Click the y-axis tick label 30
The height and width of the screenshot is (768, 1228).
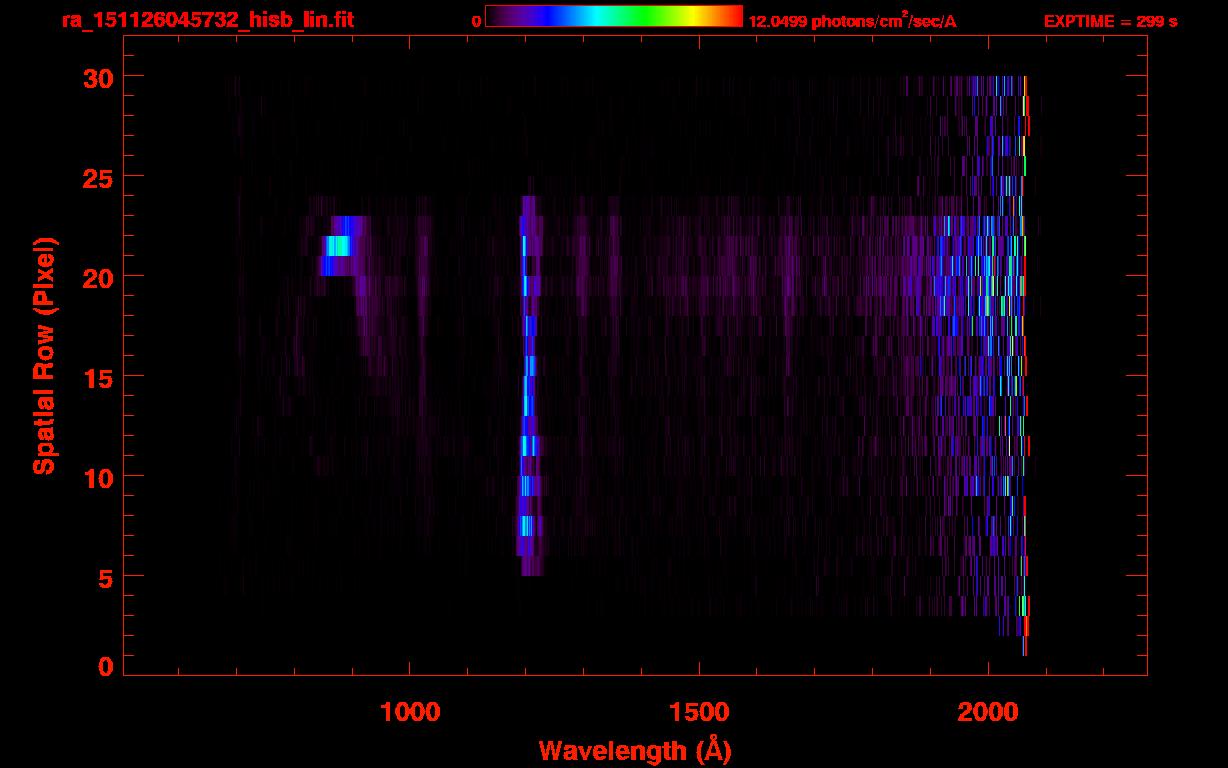pos(97,77)
